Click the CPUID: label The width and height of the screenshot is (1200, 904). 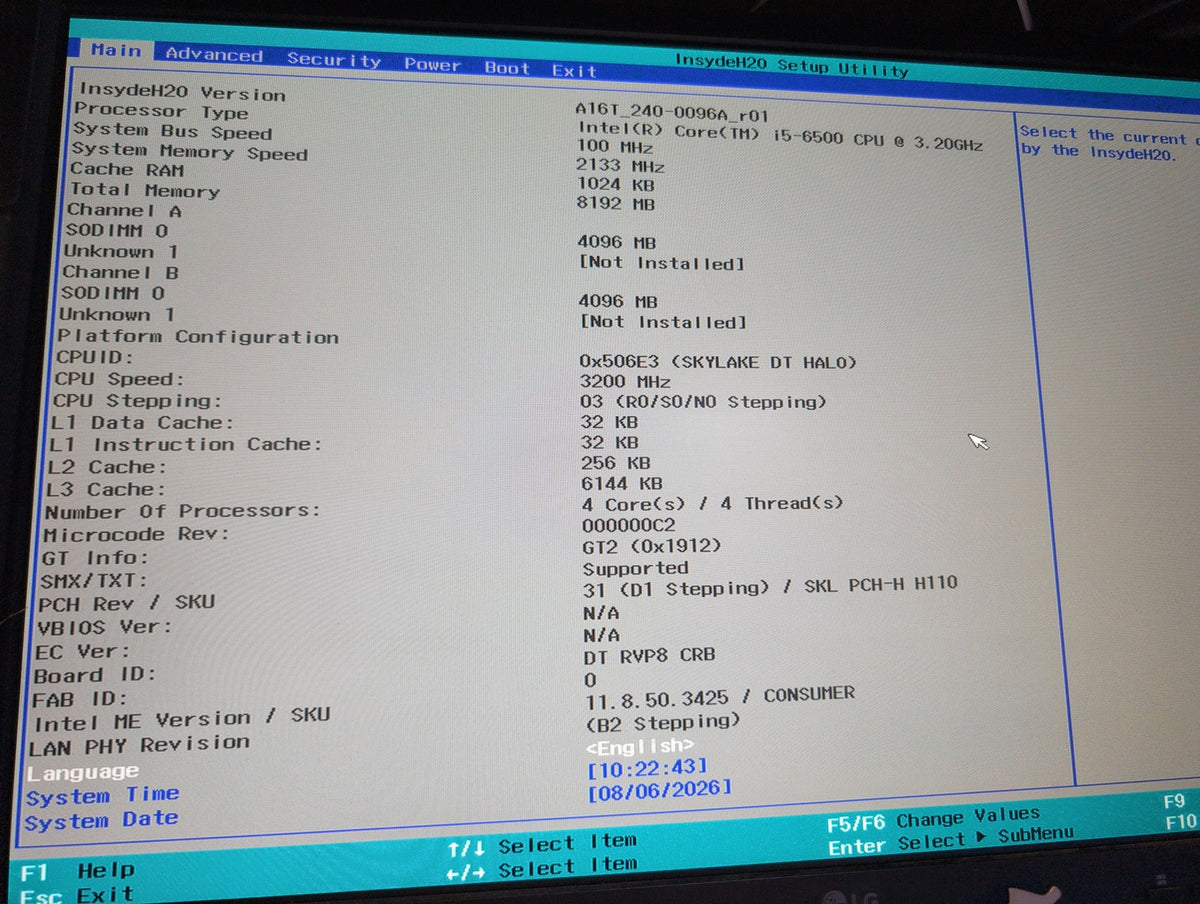pyautogui.click(x=94, y=357)
